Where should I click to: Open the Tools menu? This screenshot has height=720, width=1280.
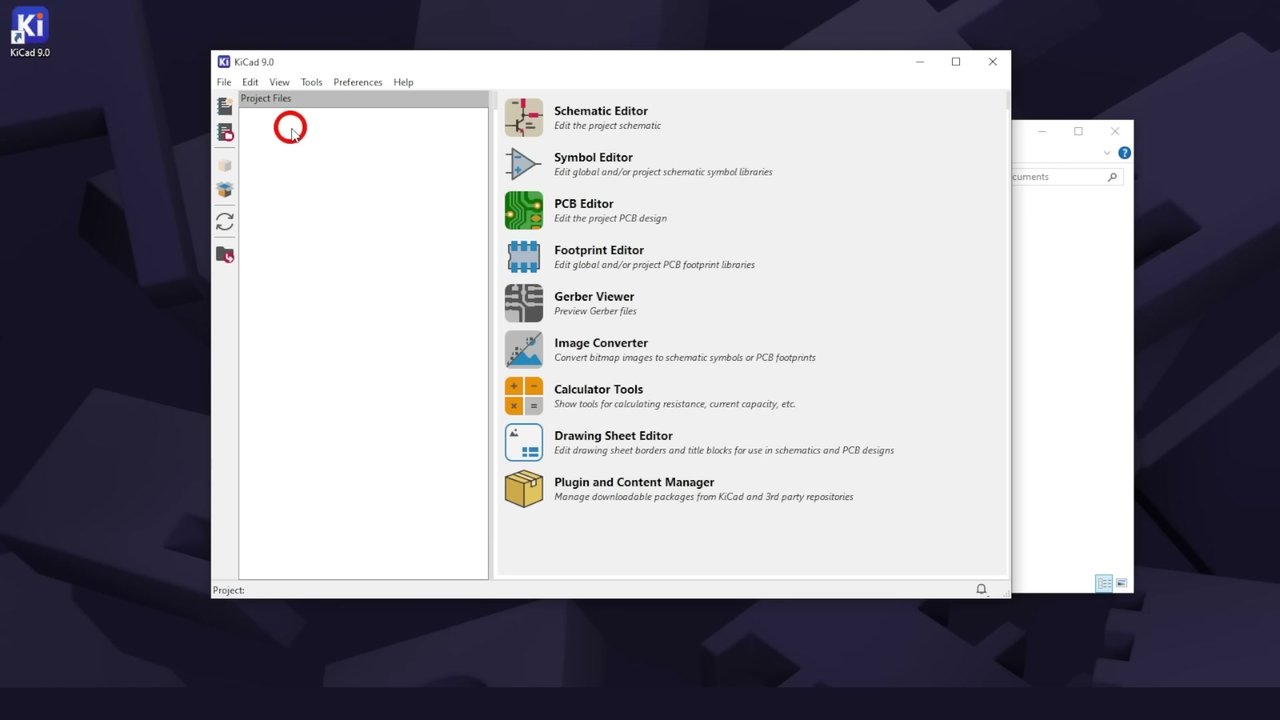coord(312,82)
